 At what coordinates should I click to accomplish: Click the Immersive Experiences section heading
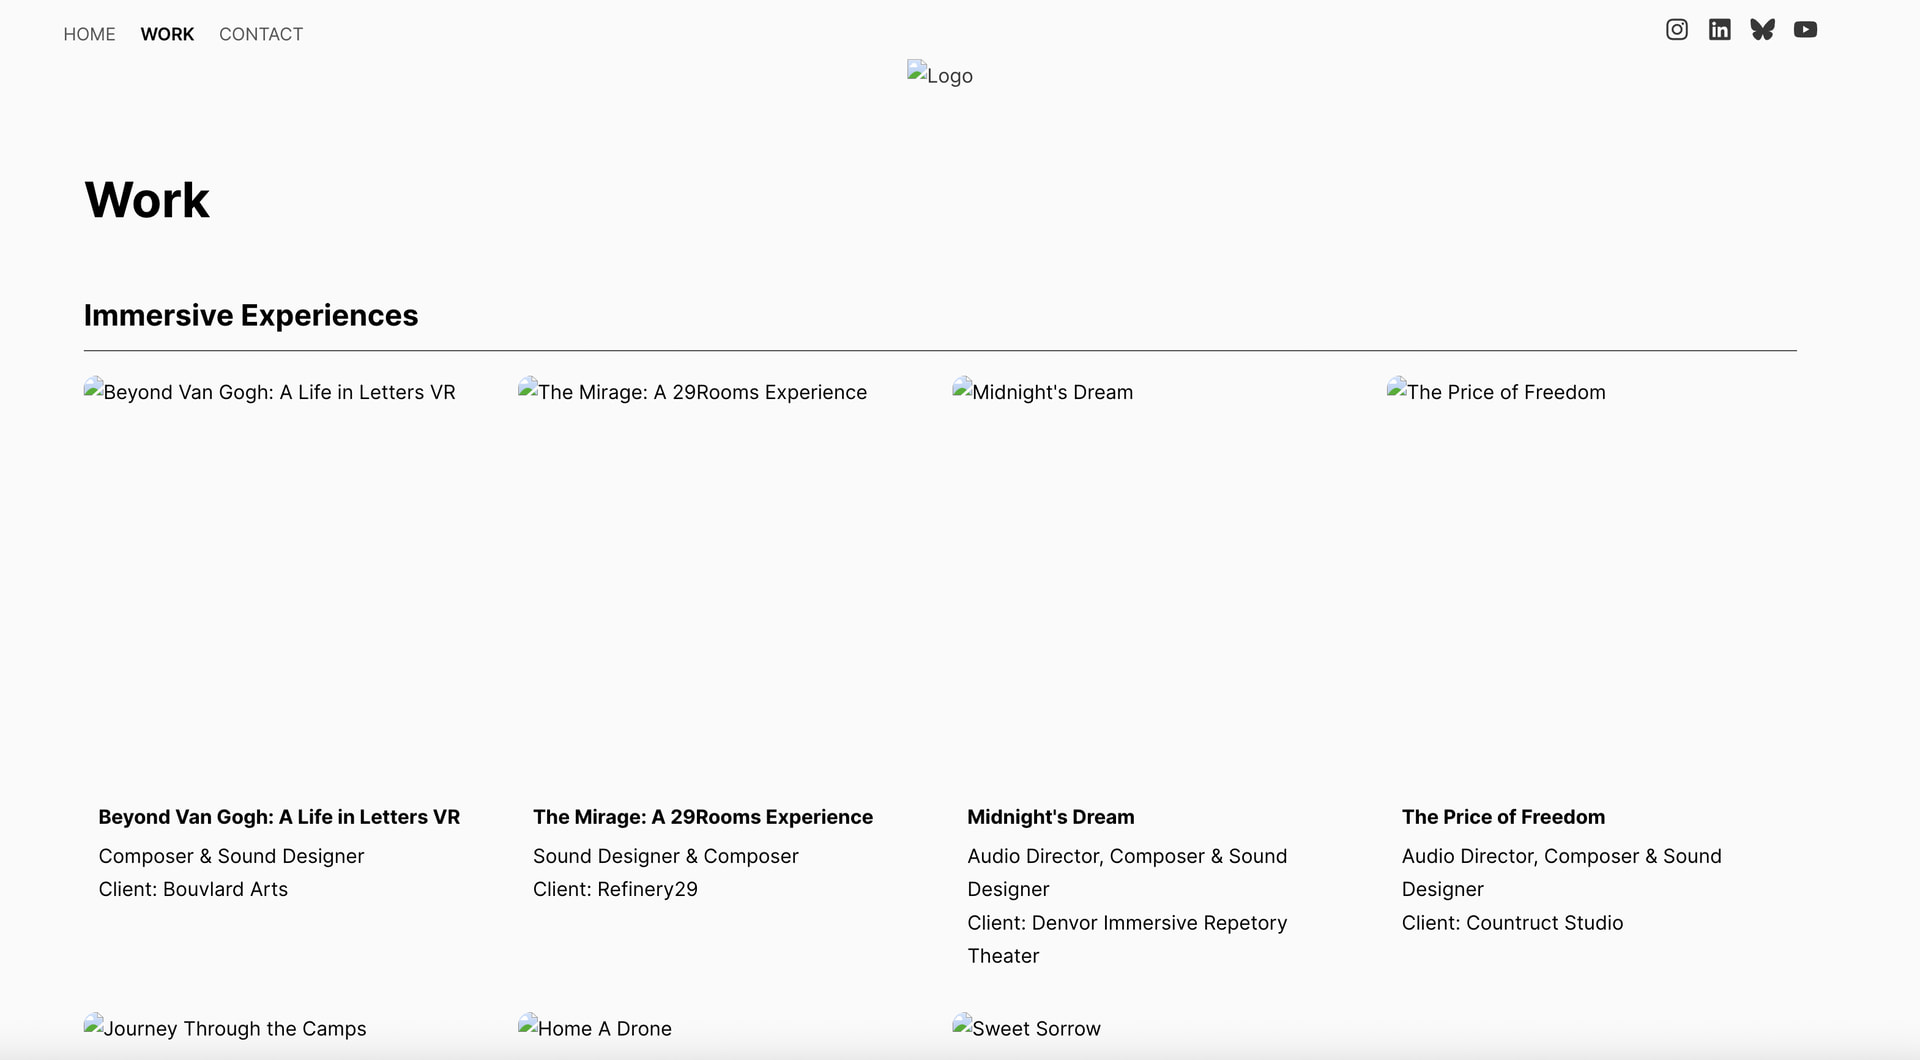click(251, 315)
